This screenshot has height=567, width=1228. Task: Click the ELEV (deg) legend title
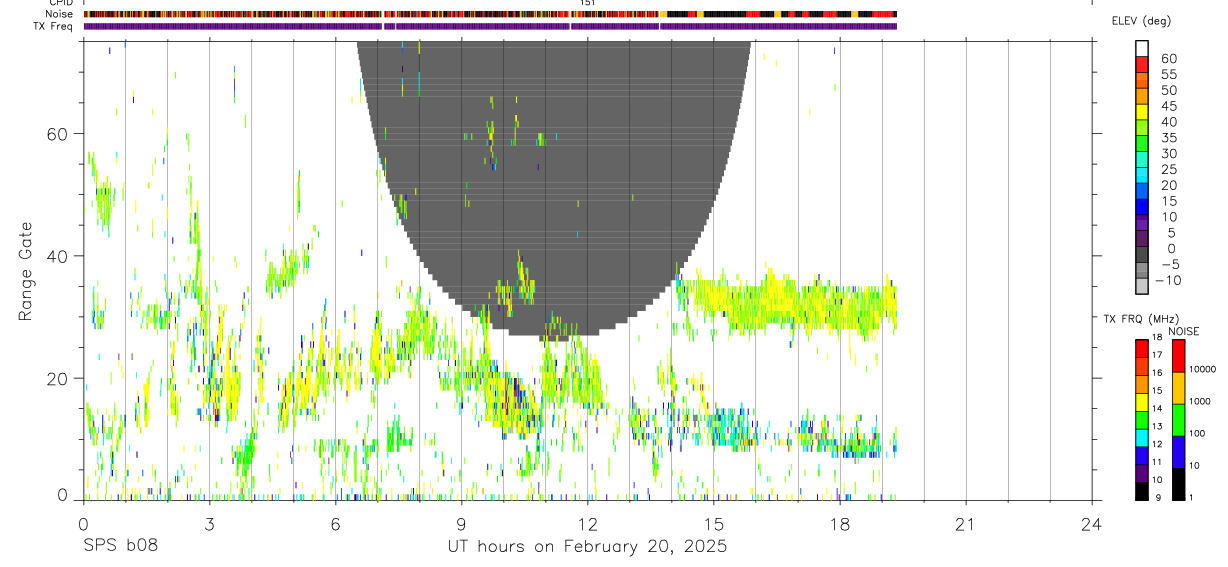(1141, 21)
